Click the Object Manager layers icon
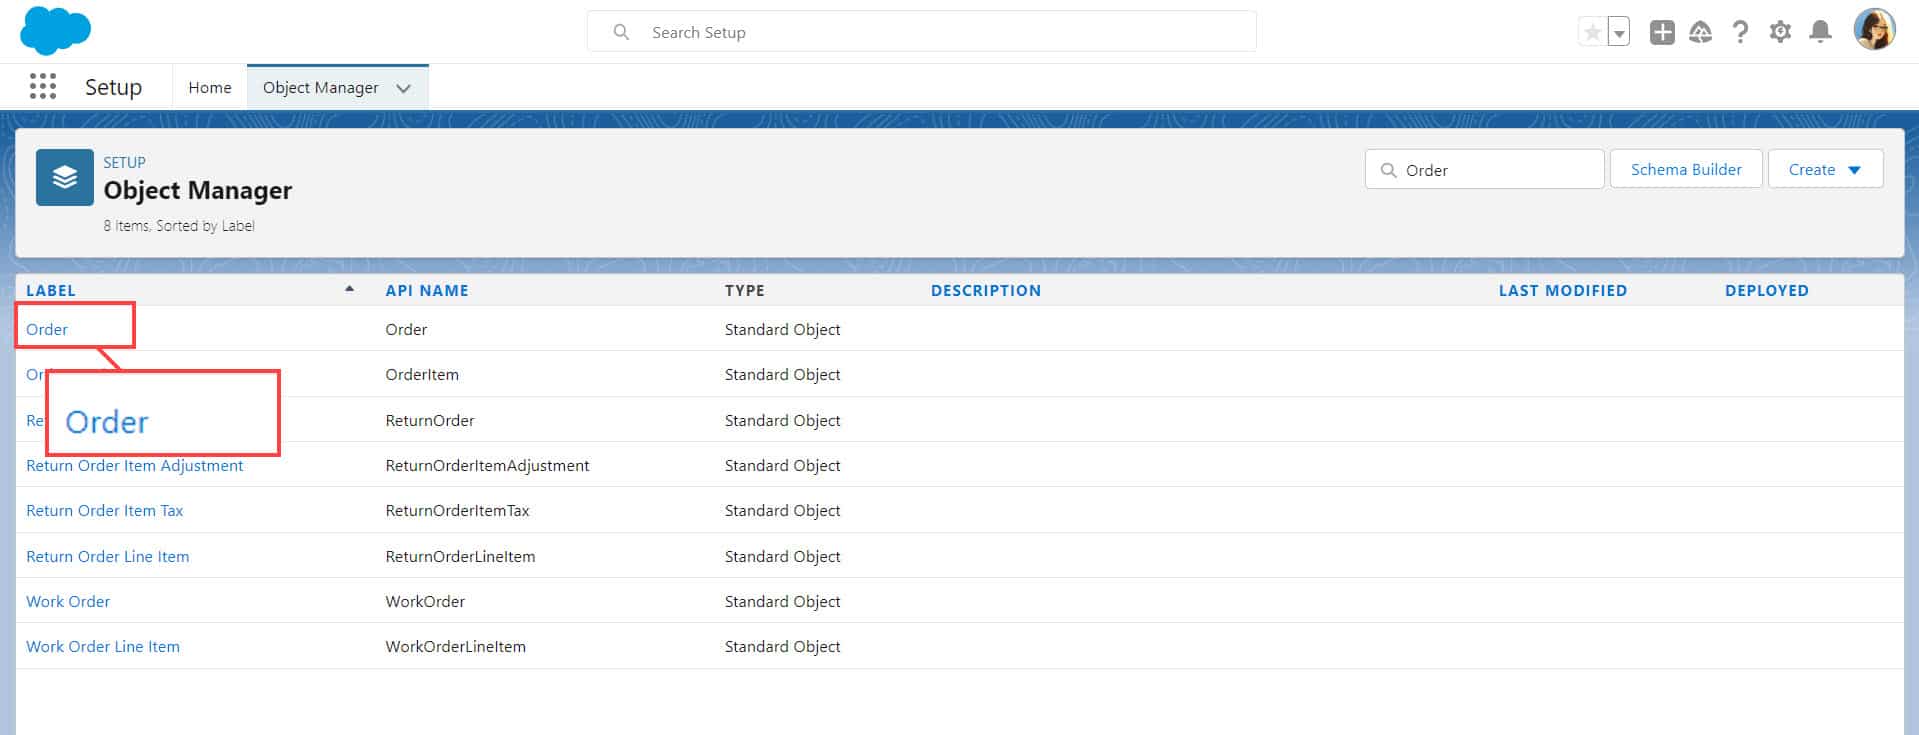This screenshot has width=1919, height=735. click(x=65, y=178)
